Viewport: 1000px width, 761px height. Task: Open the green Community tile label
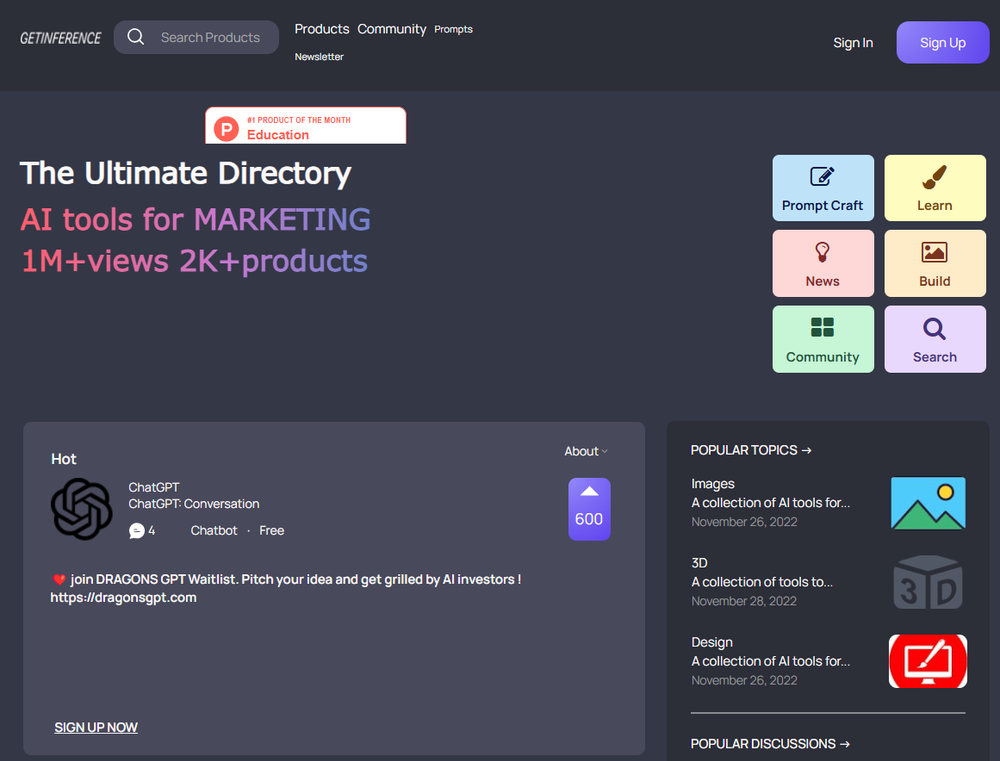(822, 357)
